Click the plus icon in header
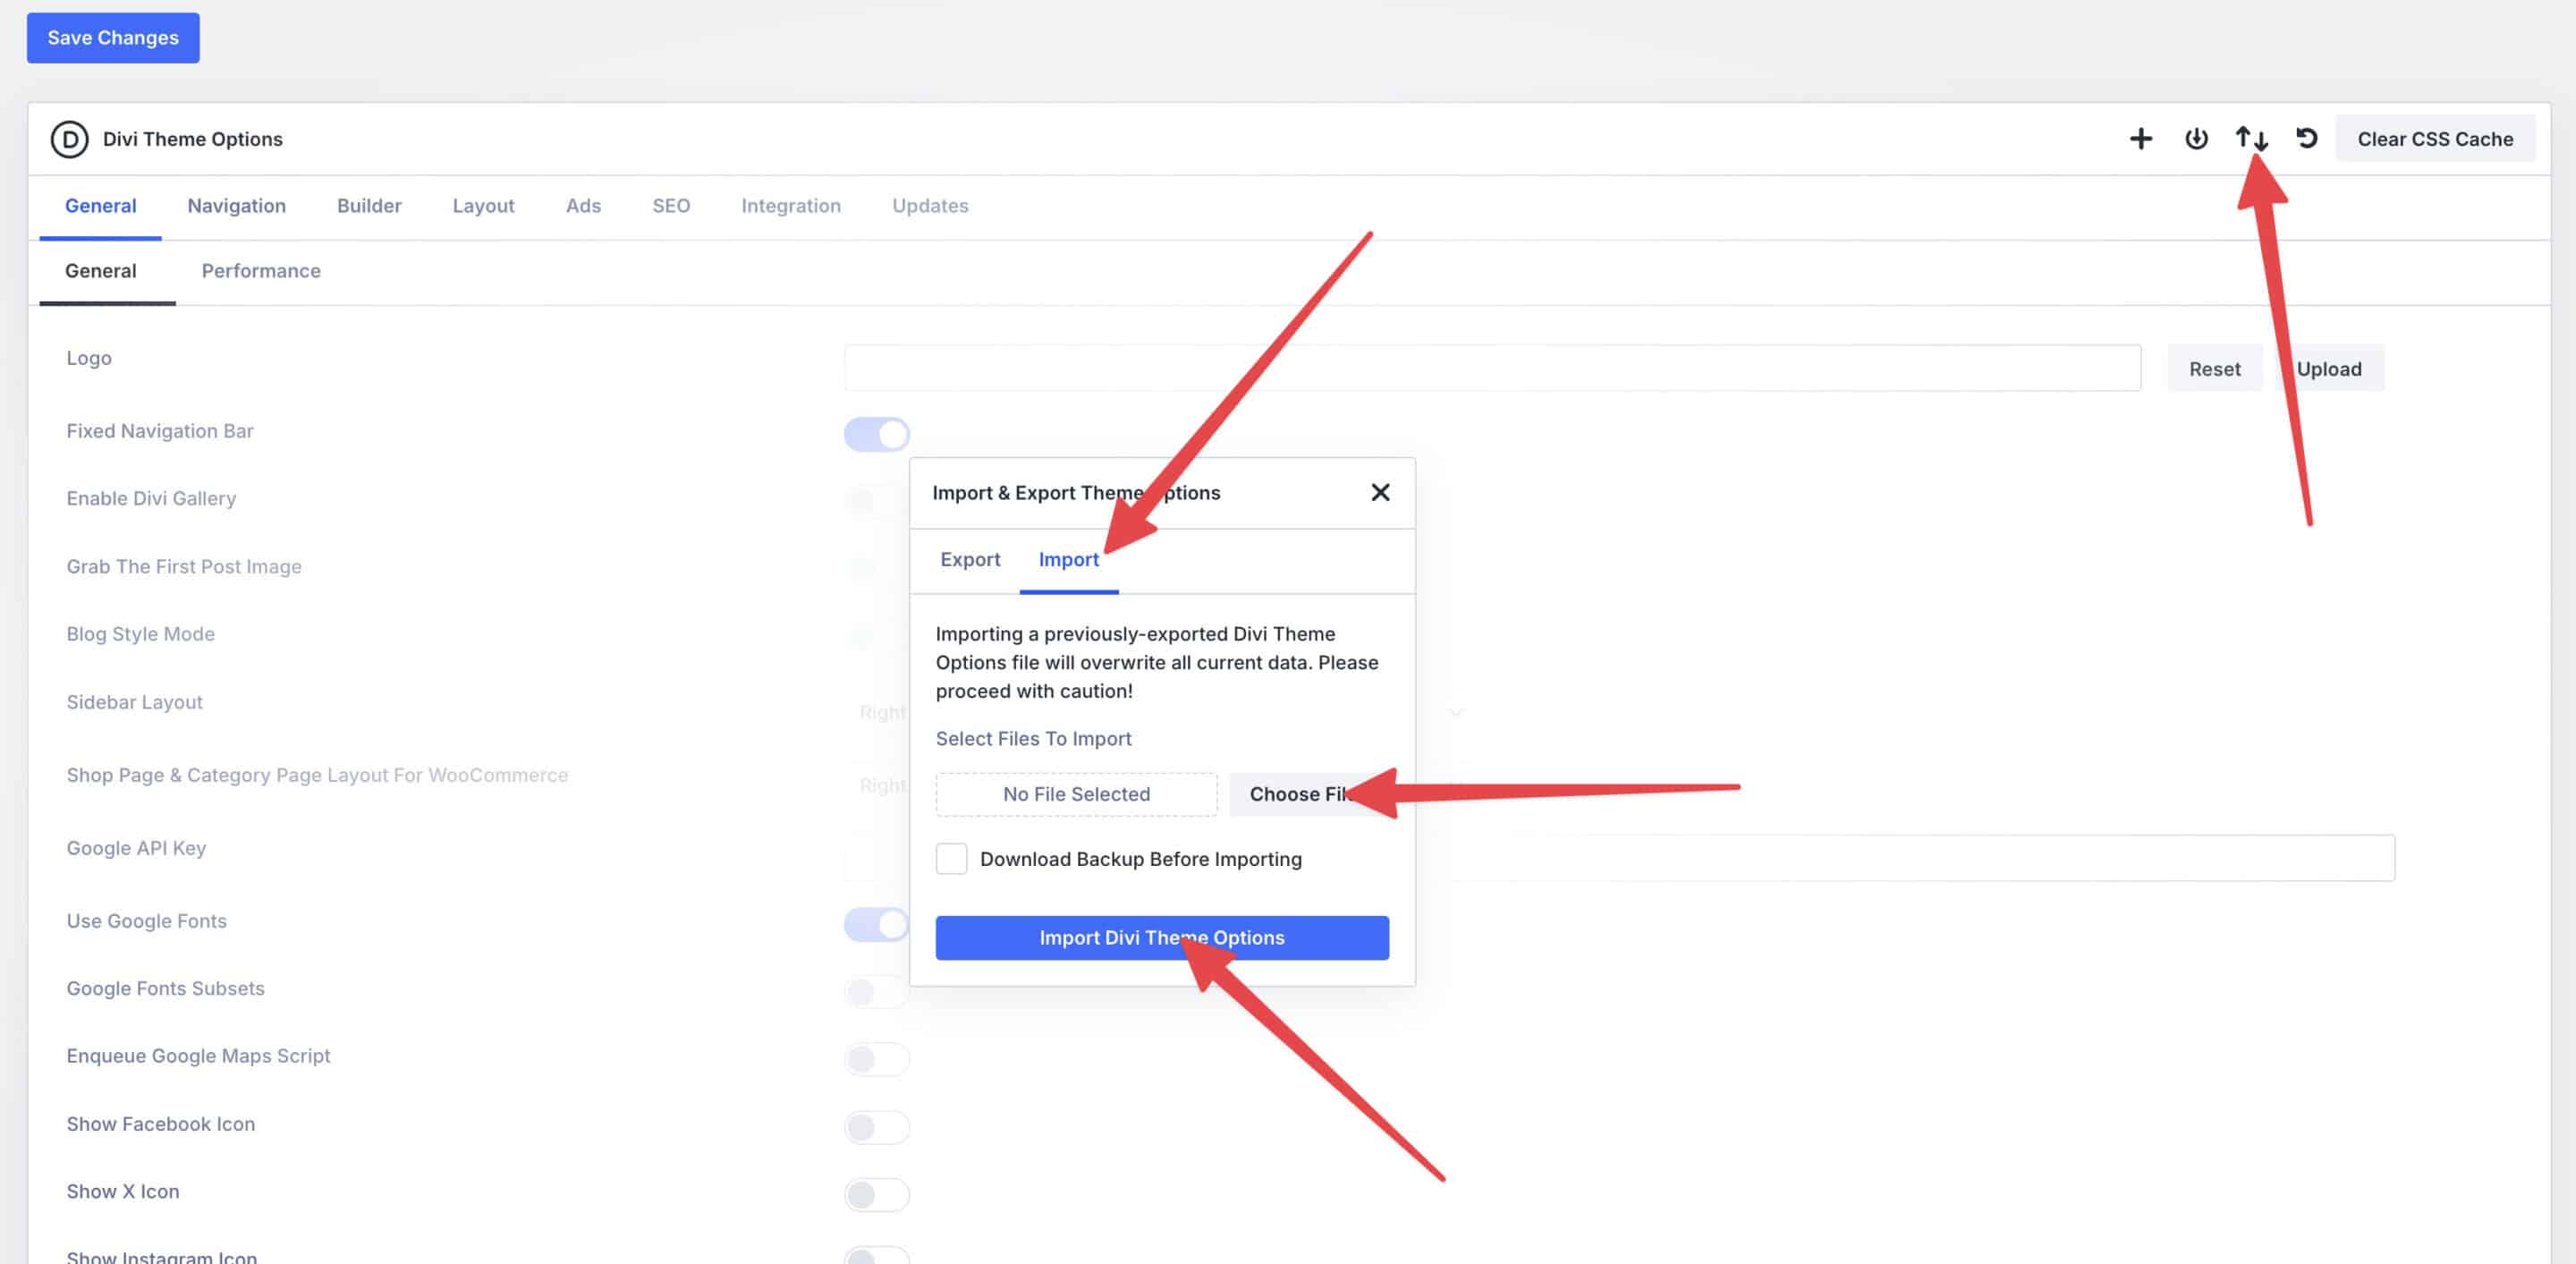This screenshot has width=2576, height=1264. click(x=2140, y=139)
